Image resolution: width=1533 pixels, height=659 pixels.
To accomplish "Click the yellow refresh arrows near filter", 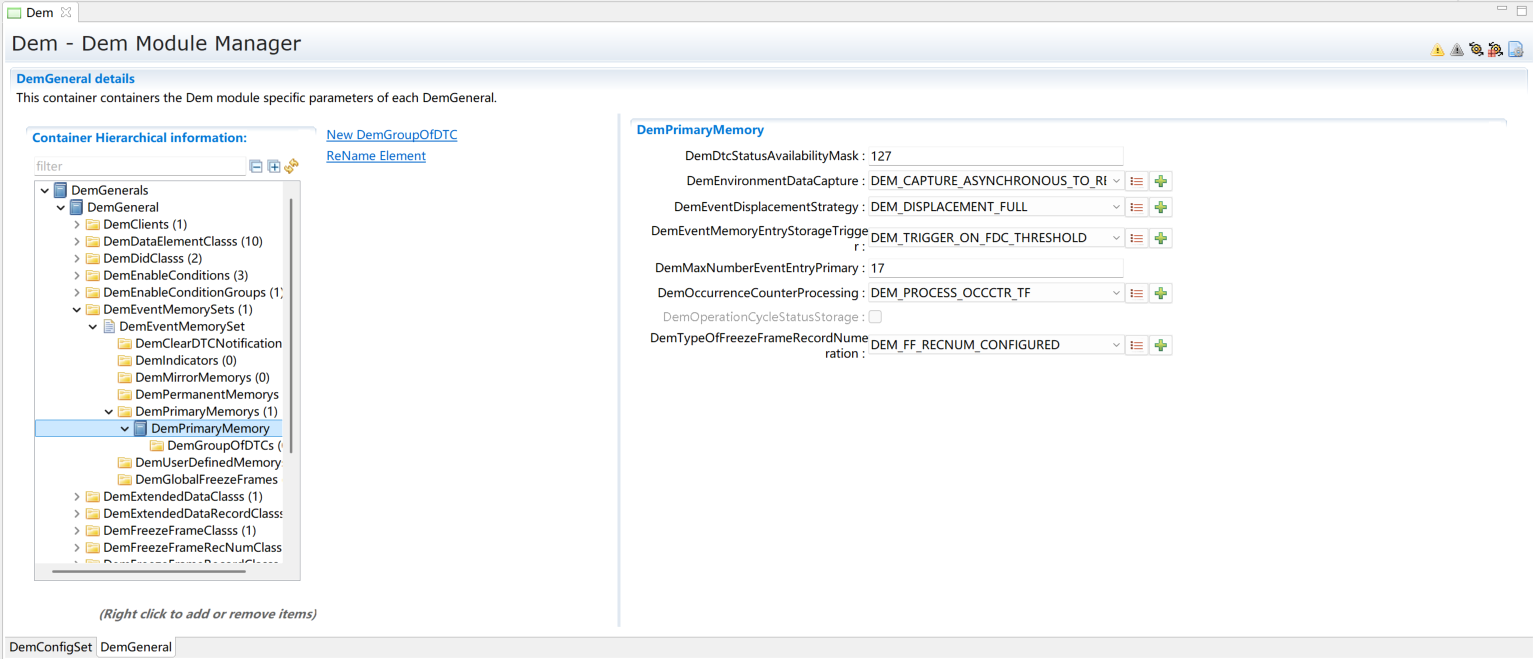I will pos(291,167).
